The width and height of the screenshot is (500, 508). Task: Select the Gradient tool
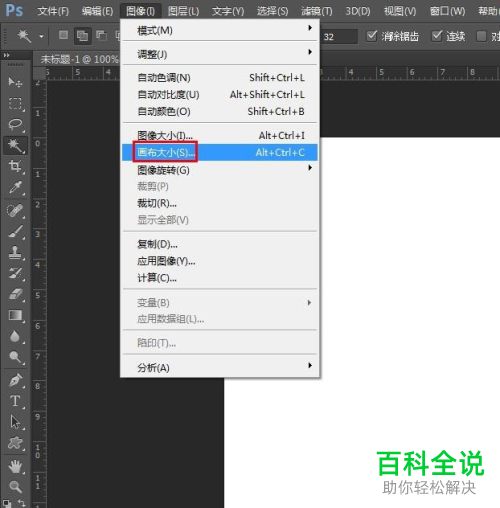15,315
